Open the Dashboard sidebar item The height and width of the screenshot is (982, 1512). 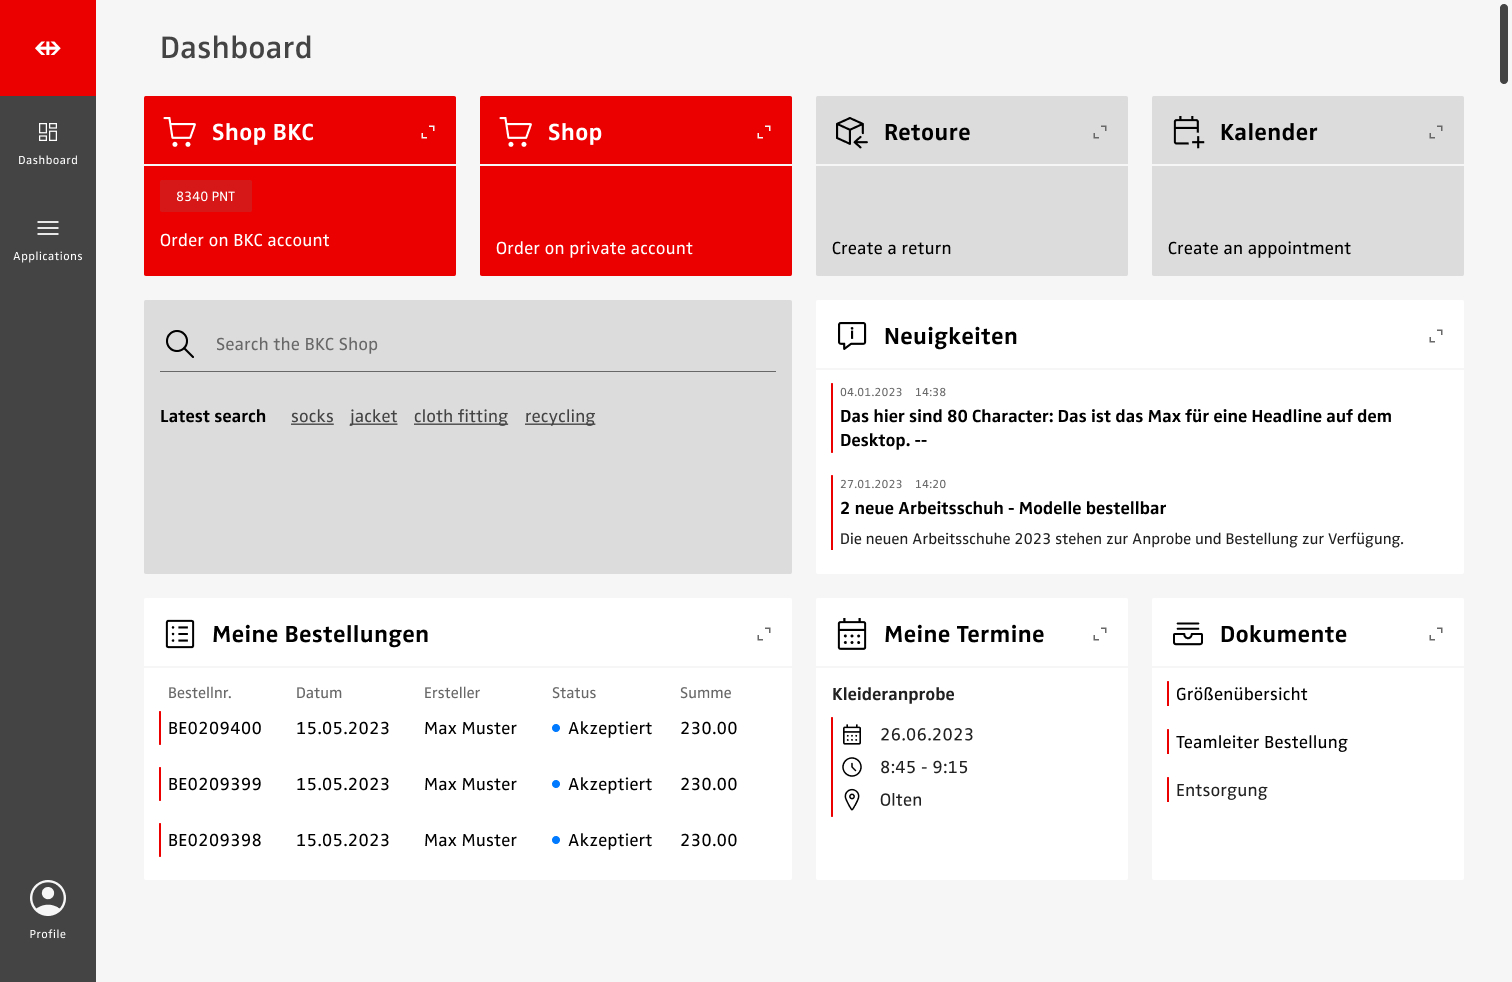pos(48,143)
